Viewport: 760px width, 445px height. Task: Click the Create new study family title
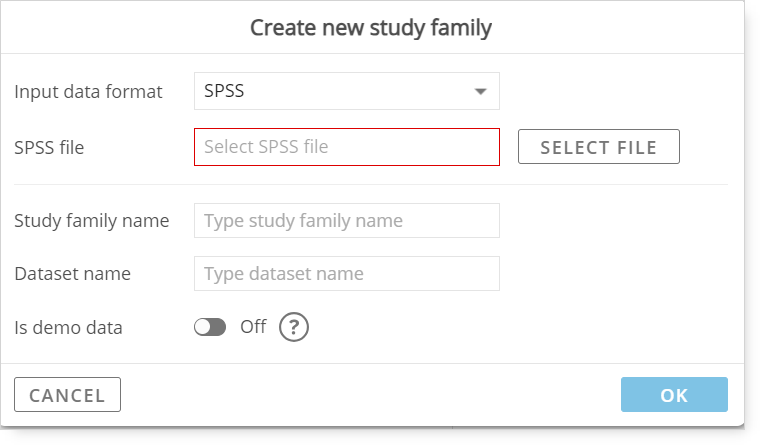click(371, 28)
